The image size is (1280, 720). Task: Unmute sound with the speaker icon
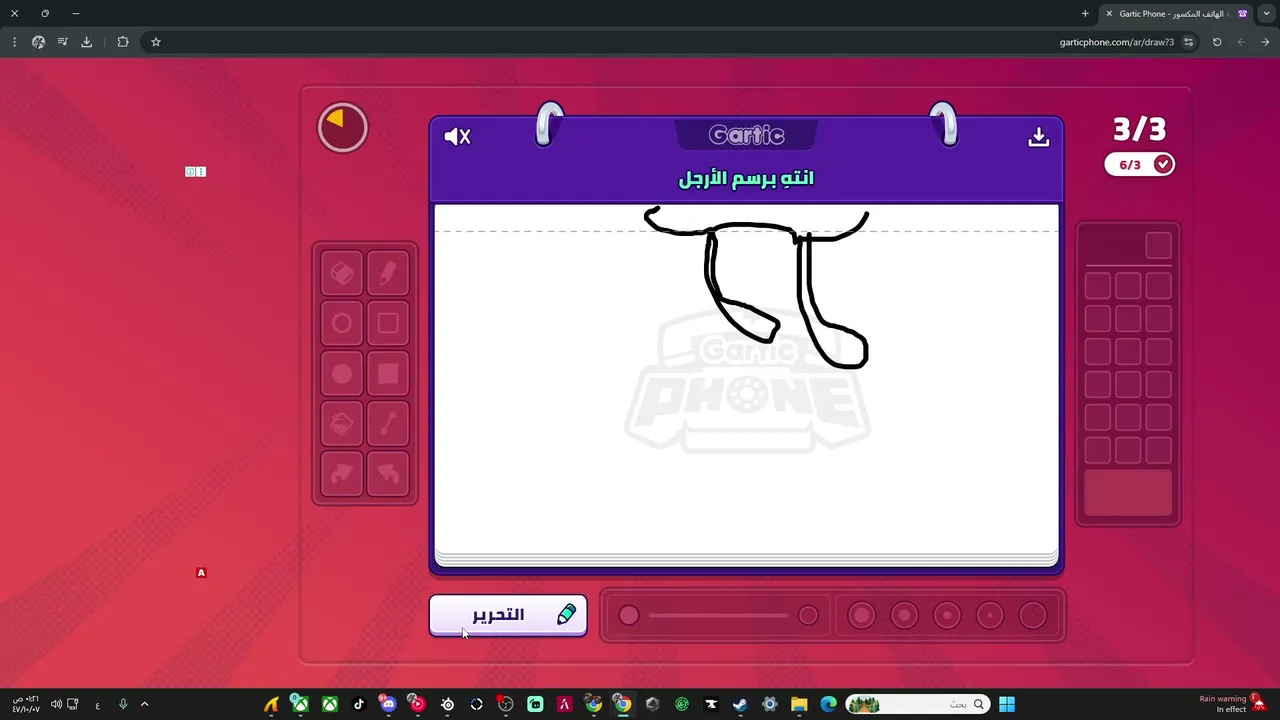457,137
